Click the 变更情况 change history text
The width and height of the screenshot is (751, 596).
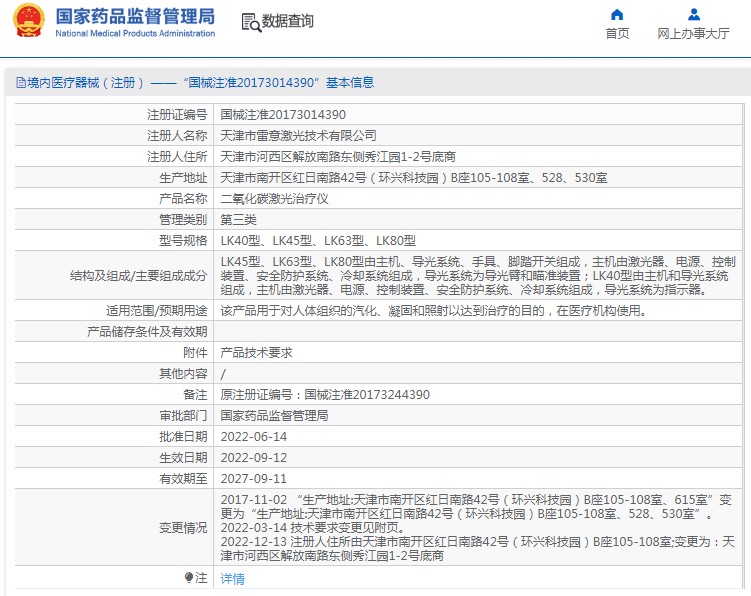(x=477, y=528)
